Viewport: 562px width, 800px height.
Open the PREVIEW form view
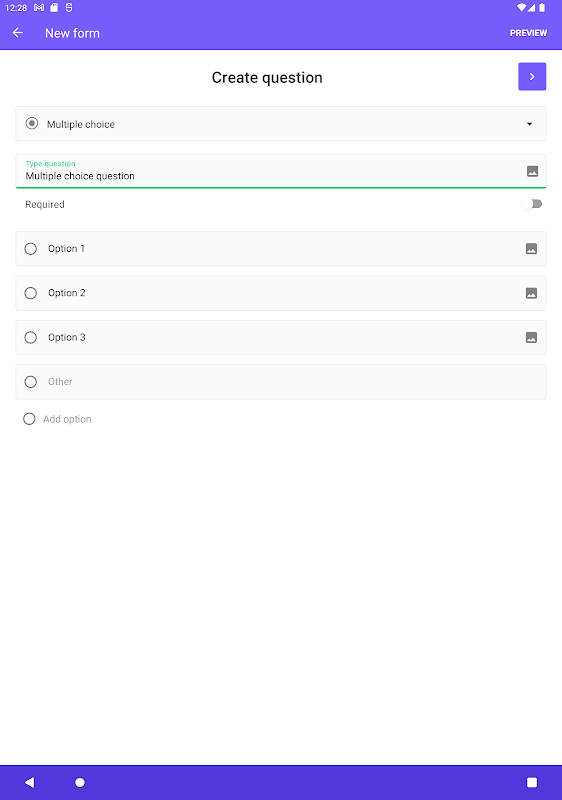pyautogui.click(x=528, y=33)
